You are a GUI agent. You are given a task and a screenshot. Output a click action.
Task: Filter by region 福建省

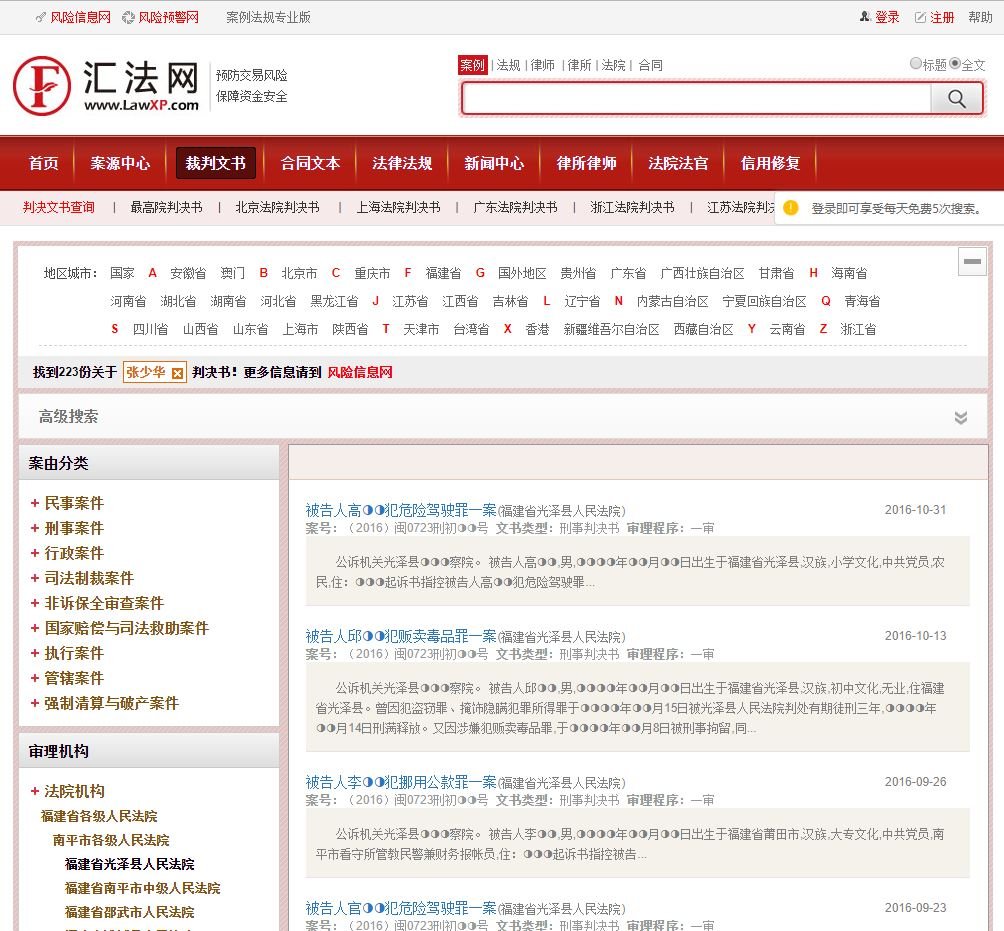[x=443, y=273]
